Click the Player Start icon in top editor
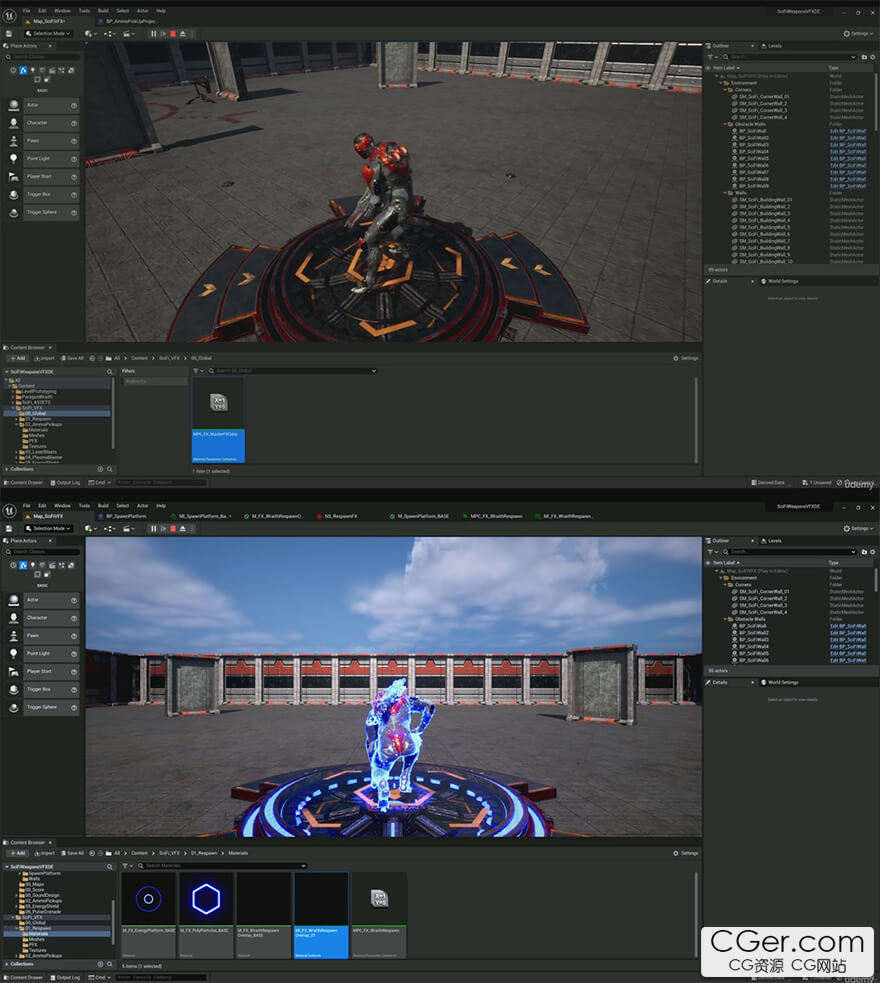Screen dimensions: 880x983 click(x=14, y=177)
